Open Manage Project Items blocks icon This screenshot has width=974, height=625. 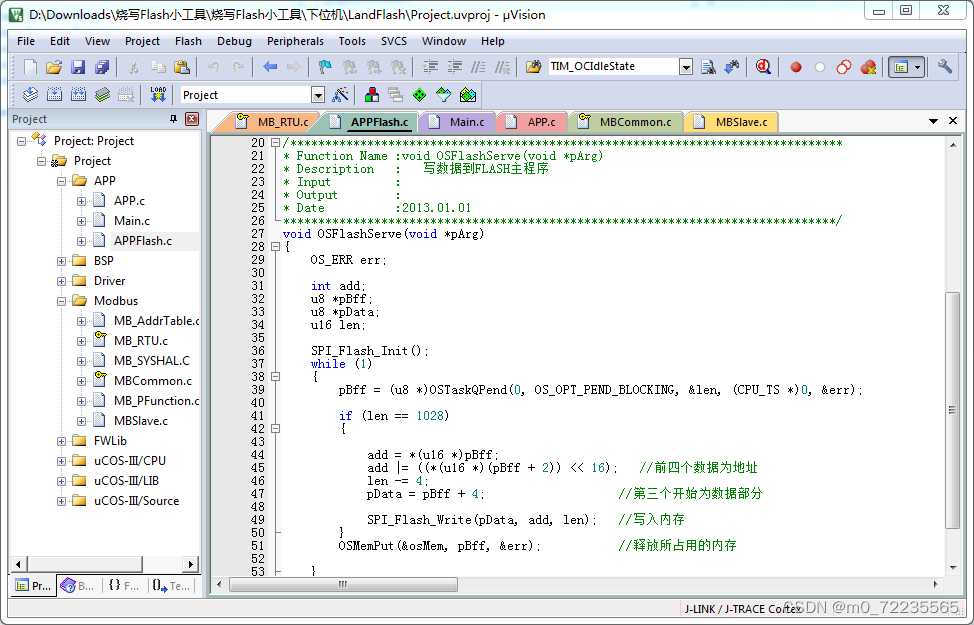372,94
